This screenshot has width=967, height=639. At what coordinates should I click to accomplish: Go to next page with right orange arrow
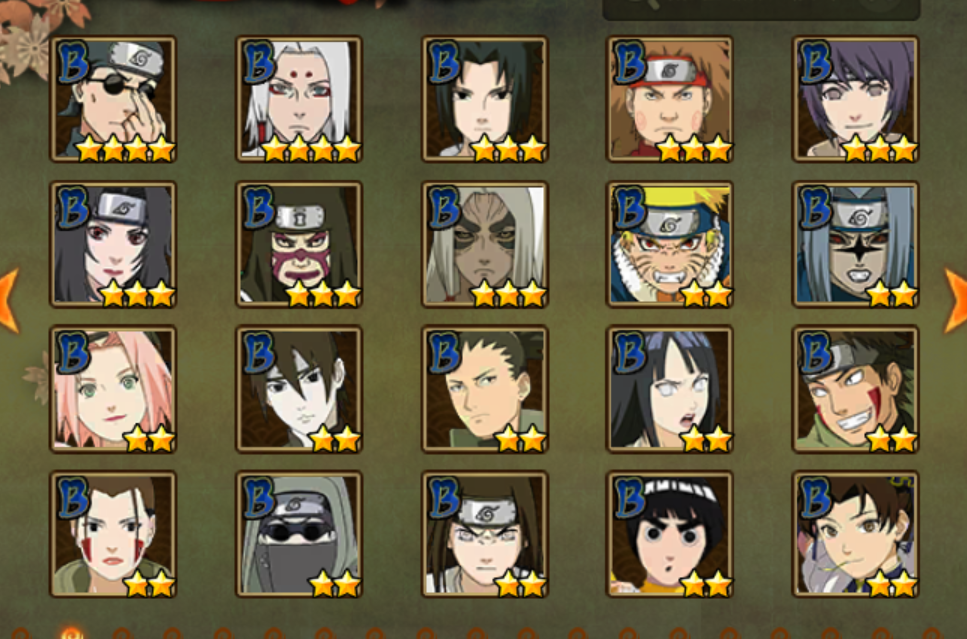(x=956, y=300)
